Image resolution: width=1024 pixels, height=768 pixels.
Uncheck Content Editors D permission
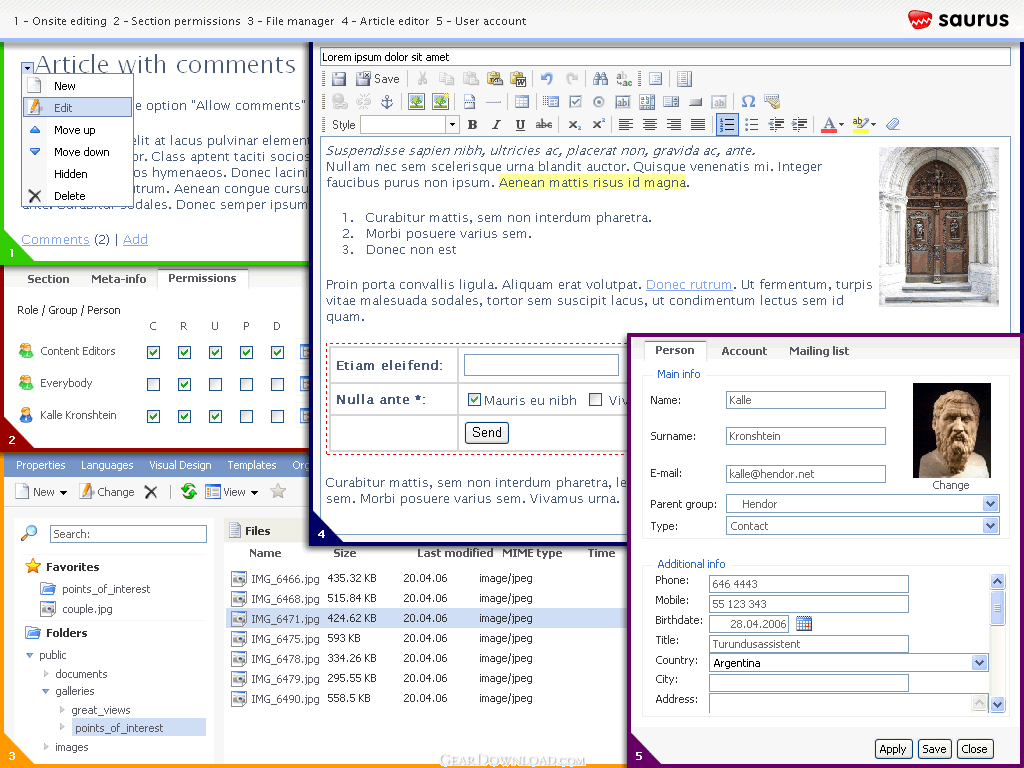(x=278, y=353)
